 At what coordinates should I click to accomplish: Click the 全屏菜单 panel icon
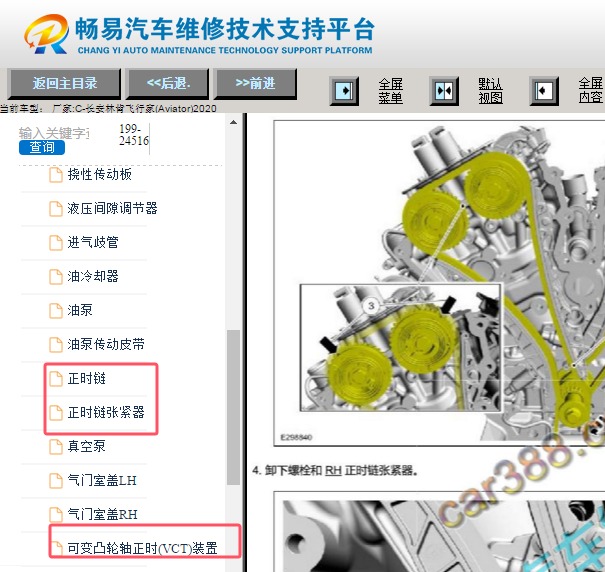tap(344, 91)
